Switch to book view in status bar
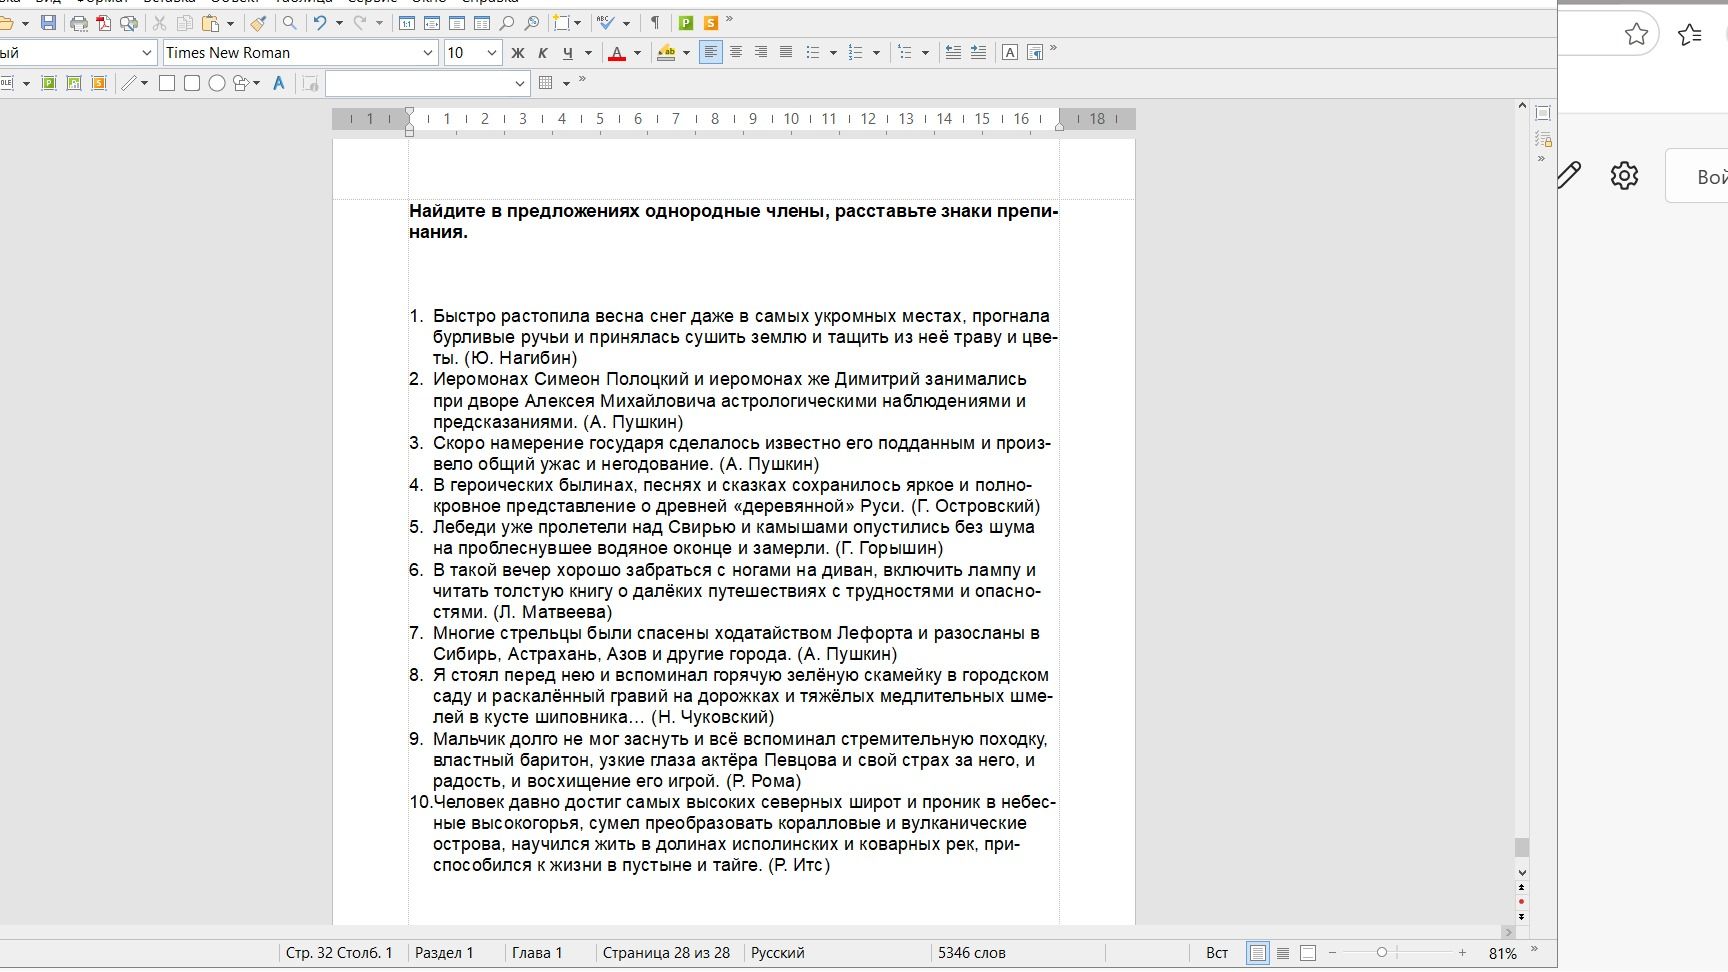 point(1308,953)
